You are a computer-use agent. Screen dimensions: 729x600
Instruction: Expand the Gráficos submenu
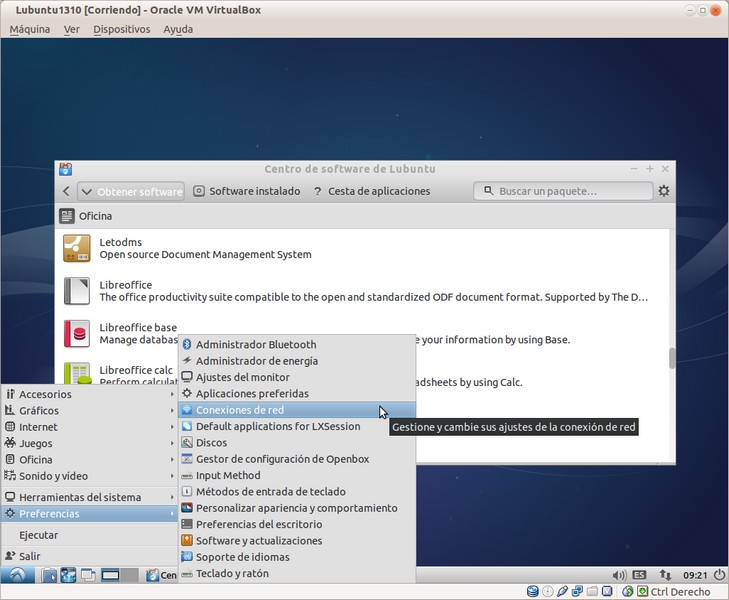[89, 410]
